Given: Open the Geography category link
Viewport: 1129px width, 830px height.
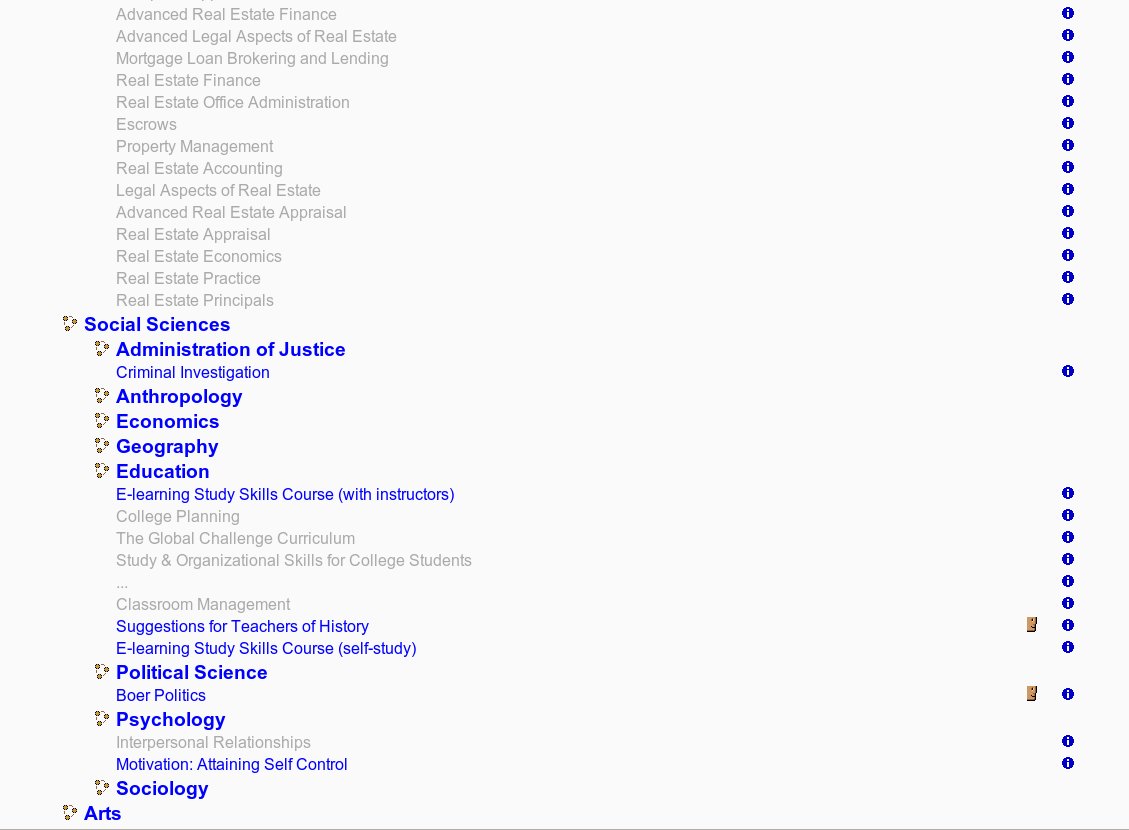Looking at the screenshot, I should (x=167, y=447).
